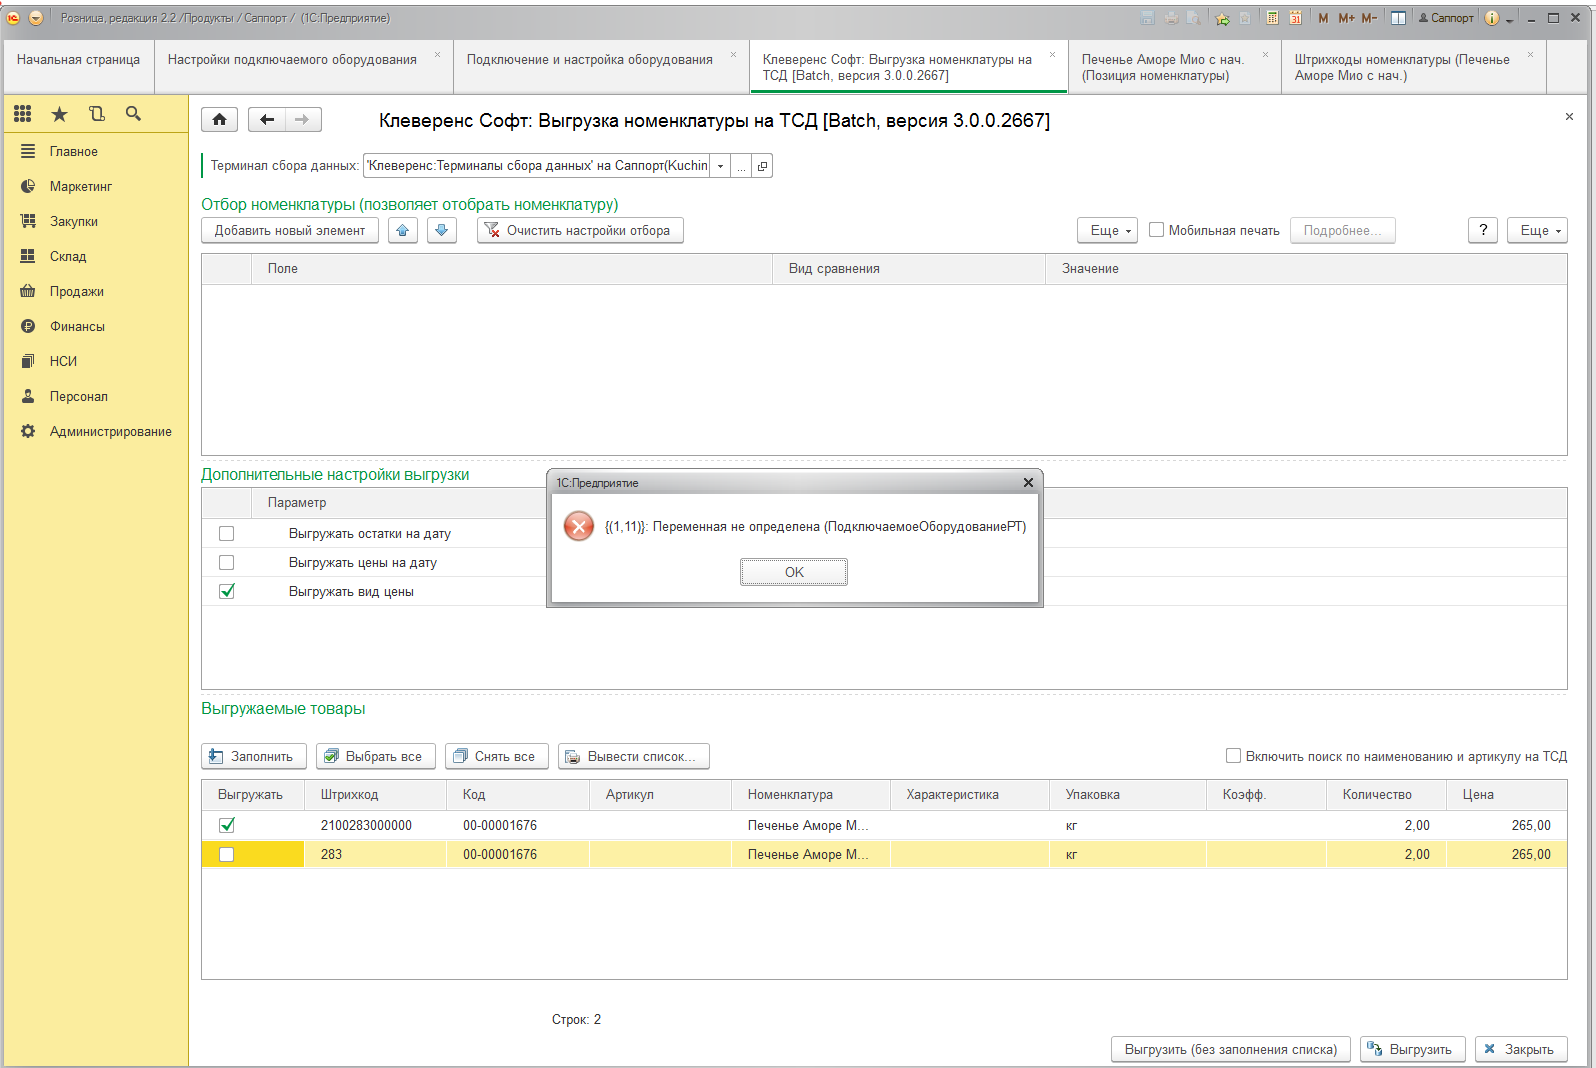
Task: Uncheck Выгружать вид цены checkbox
Action: [x=227, y=592]
